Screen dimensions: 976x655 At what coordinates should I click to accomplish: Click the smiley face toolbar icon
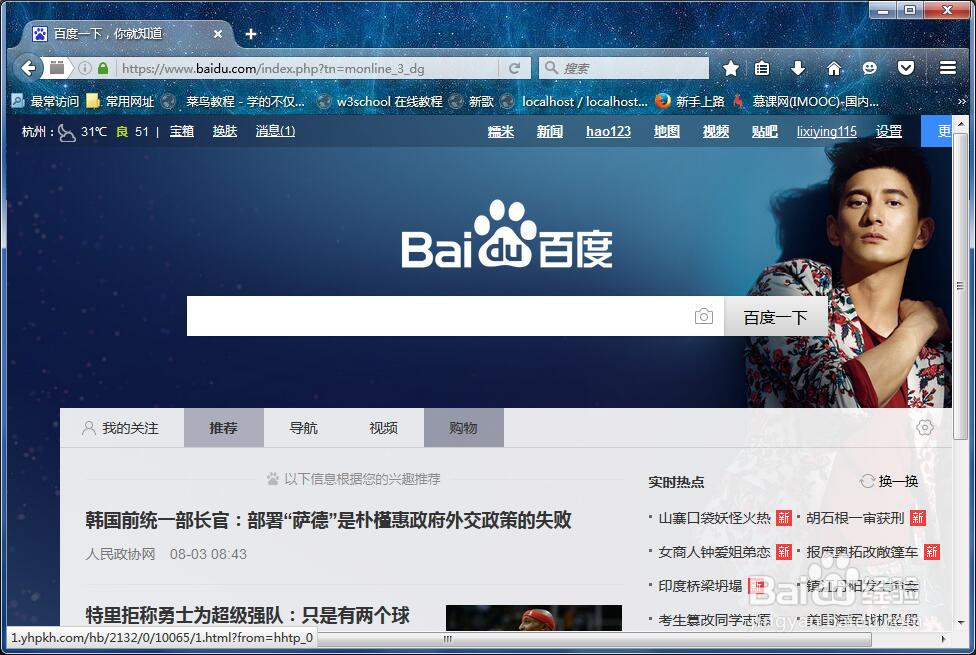pos(870,68)
